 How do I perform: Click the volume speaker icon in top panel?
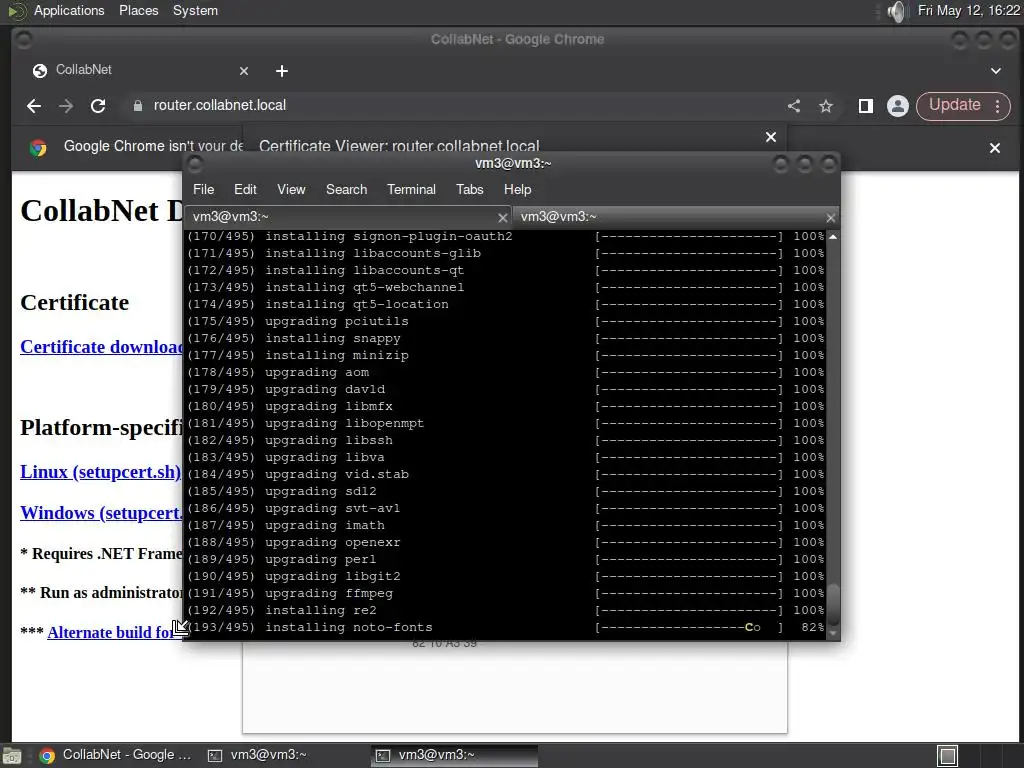[x=898, y=11]
